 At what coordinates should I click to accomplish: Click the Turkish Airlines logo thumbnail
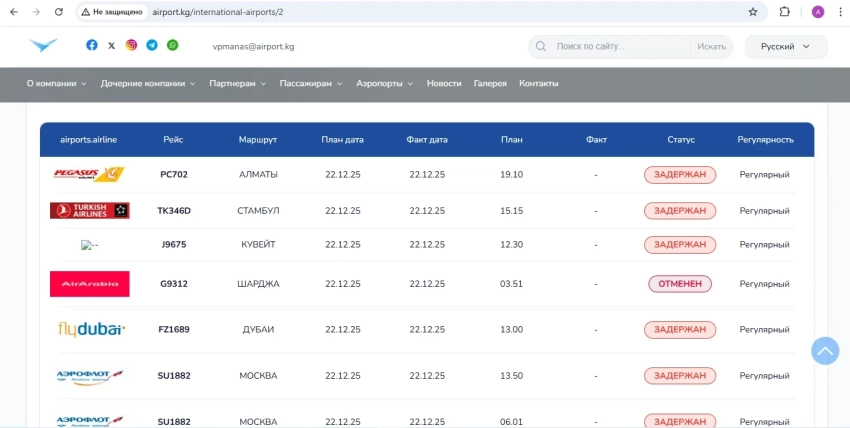[89, 211]
